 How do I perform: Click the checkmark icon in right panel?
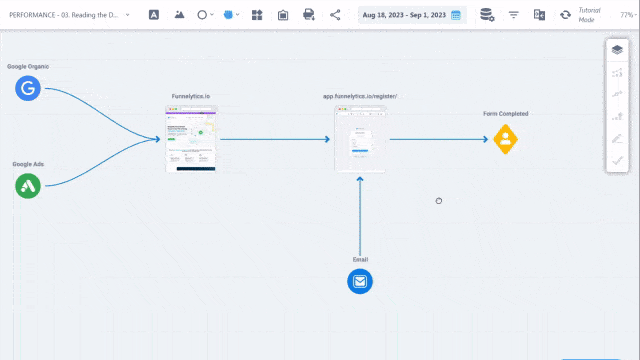pyautogui.click(x=617, y=161)
